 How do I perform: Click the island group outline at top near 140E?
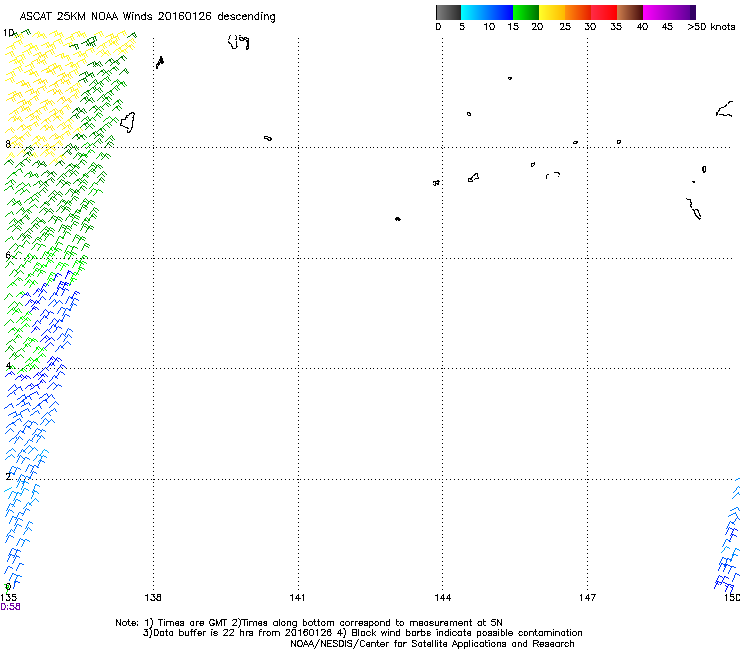click(x=239, y=42)
